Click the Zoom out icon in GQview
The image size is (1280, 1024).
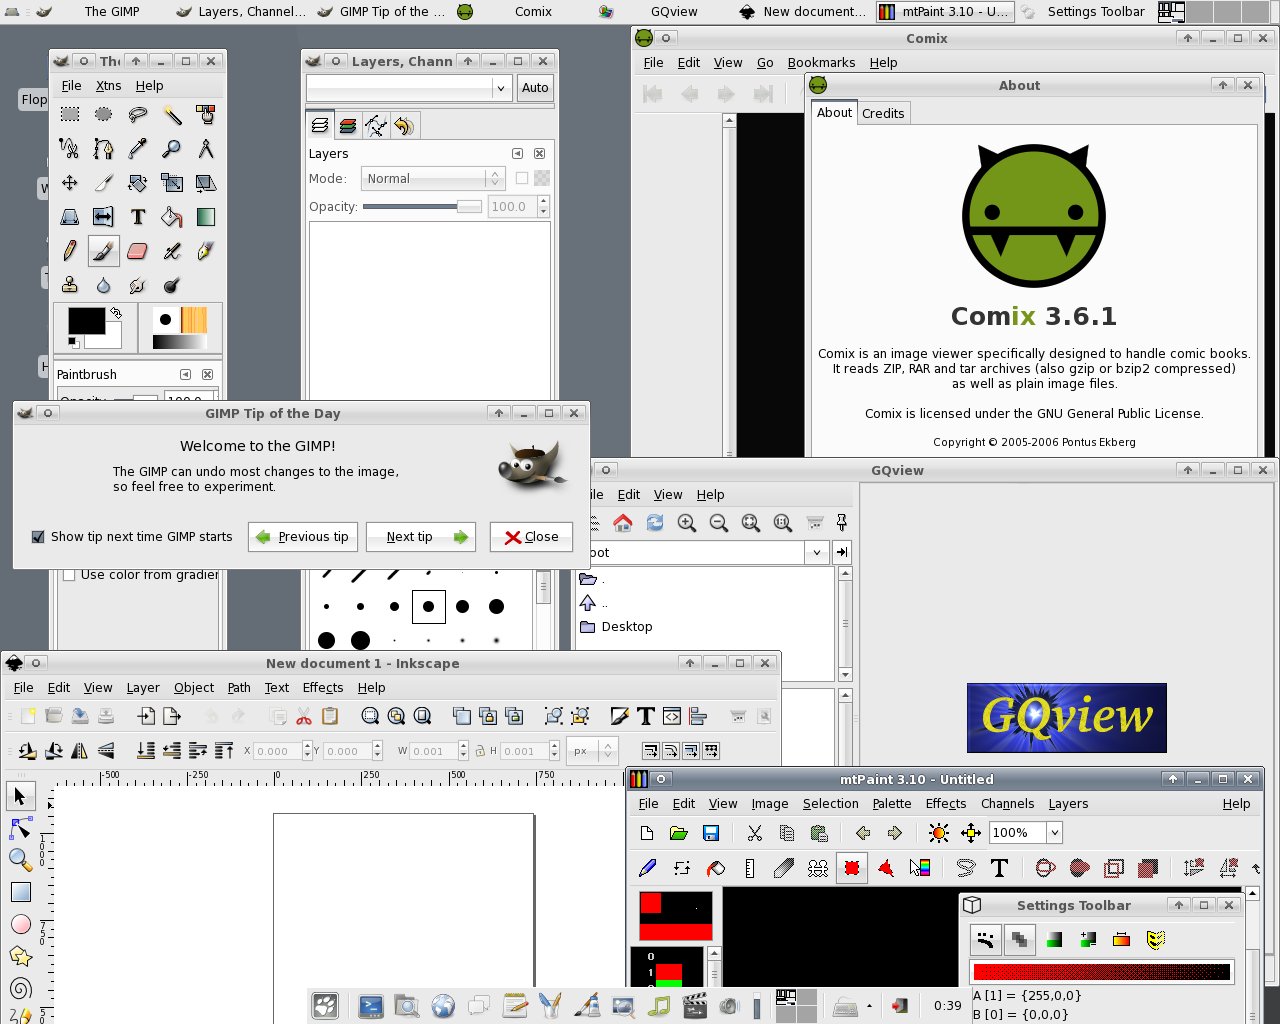tap(719, 523)
